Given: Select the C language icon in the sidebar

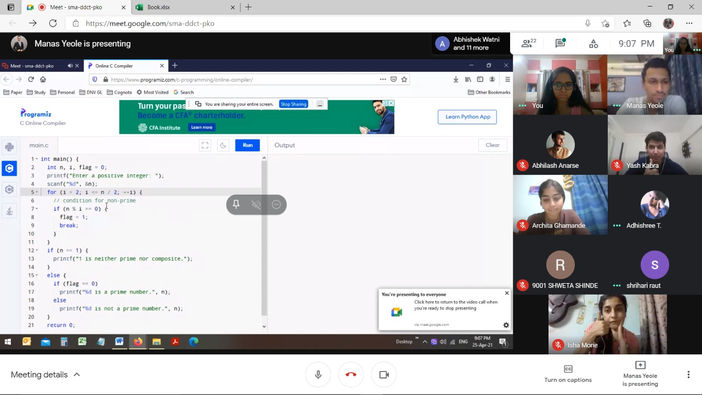Looking at the screenshot, I should (9, 168).
